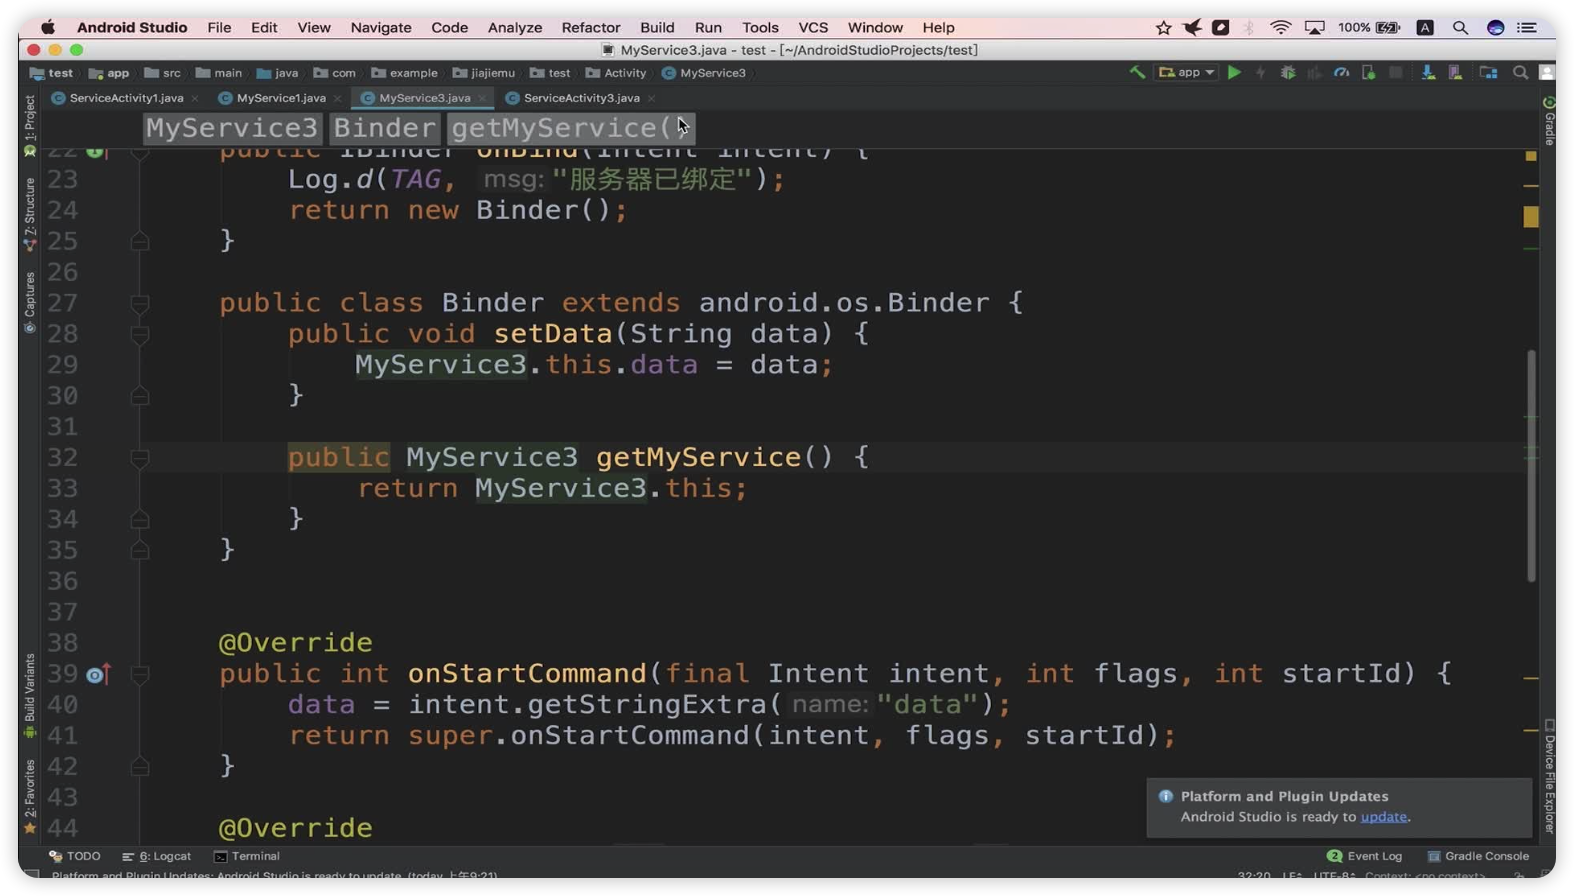The width and height of the screenshot is (1574, 896).
Task: Collapse the Binder class fold at line 27
Action: [140, 303]
